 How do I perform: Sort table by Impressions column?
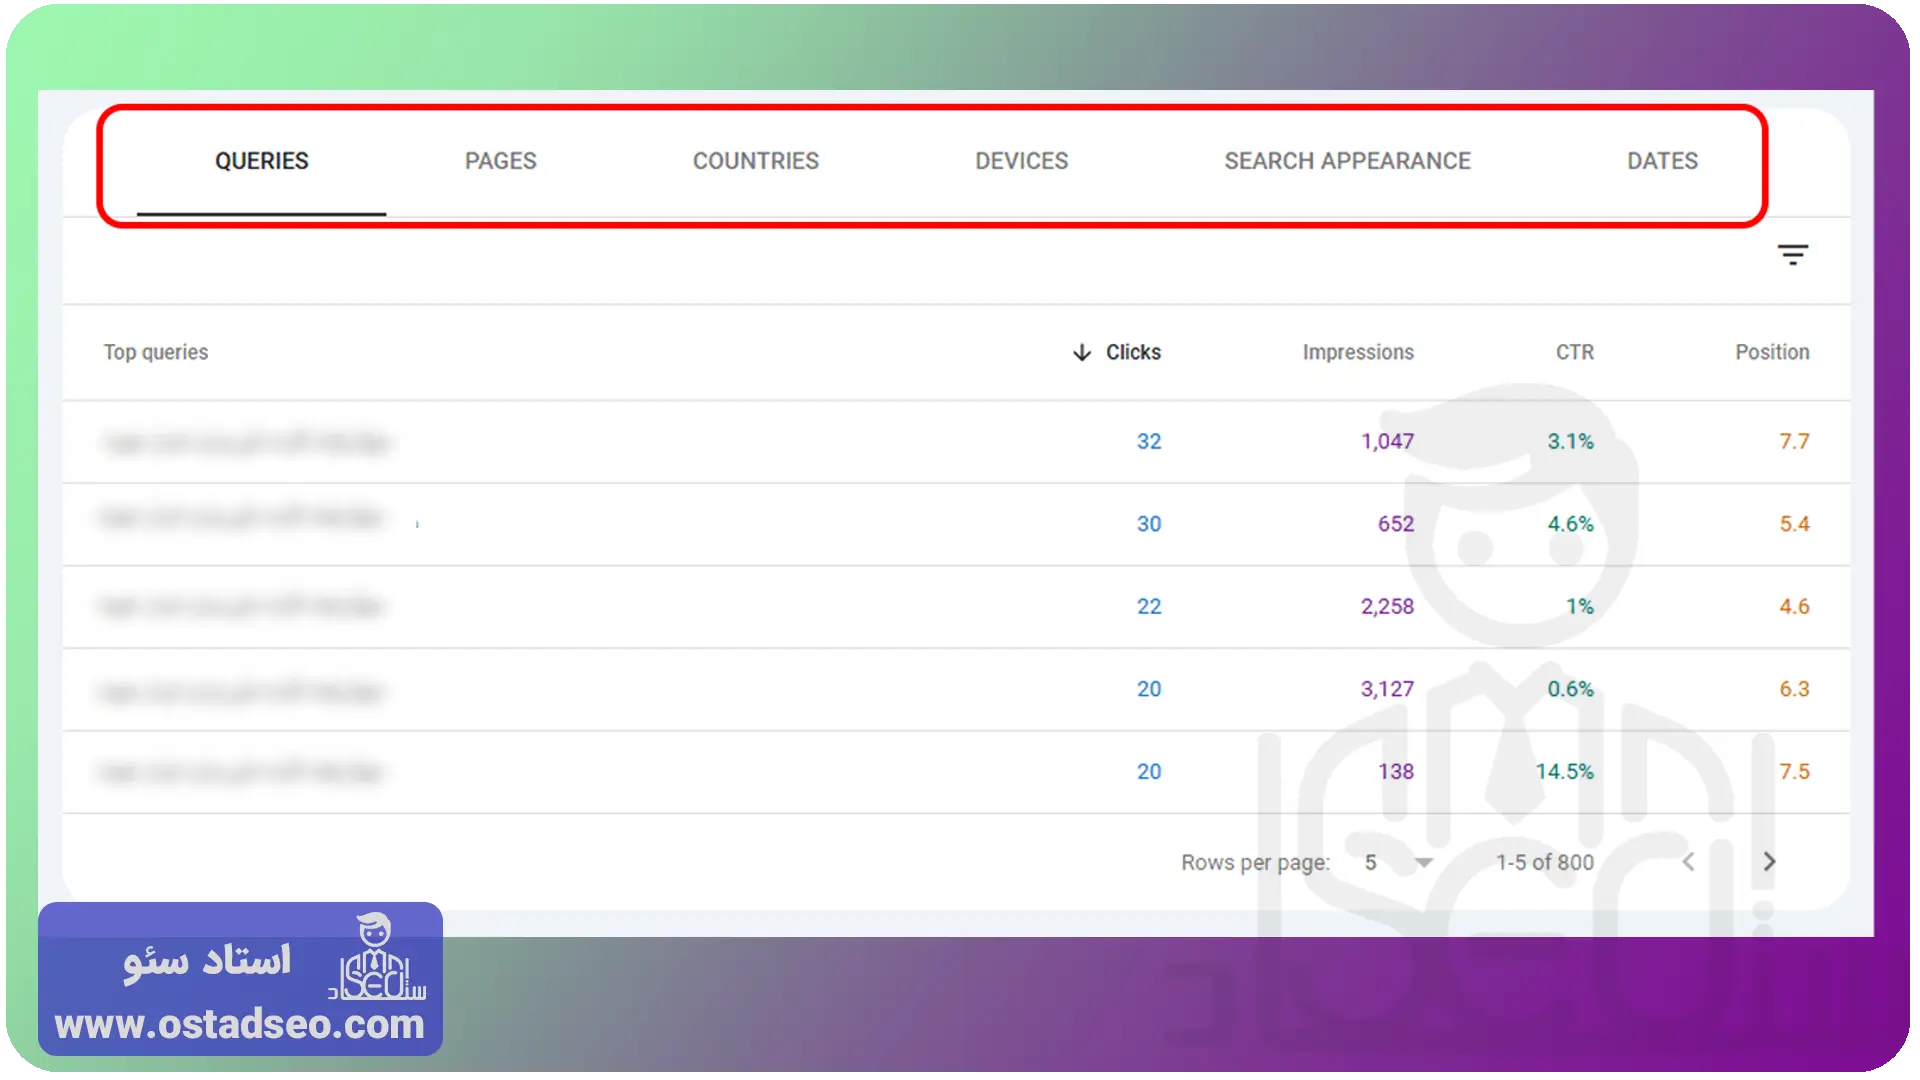pos(1357,353)
